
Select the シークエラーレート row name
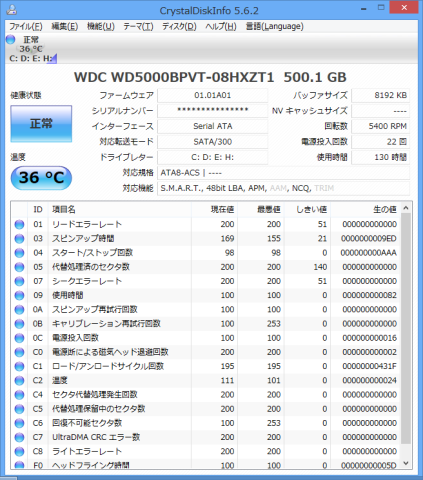87,281
